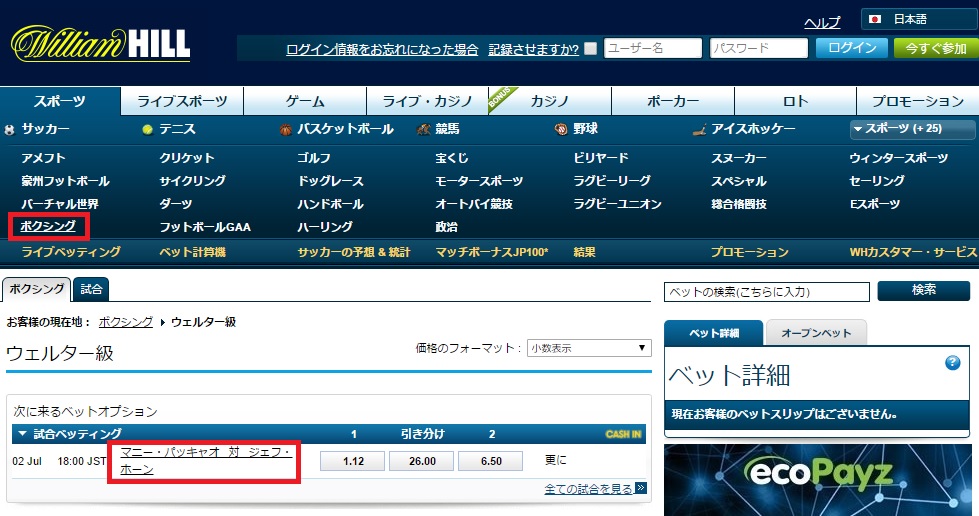Select the draw odds 26.00
The width and height of the screenshot is (979, 516).
(x=422, y=461)
